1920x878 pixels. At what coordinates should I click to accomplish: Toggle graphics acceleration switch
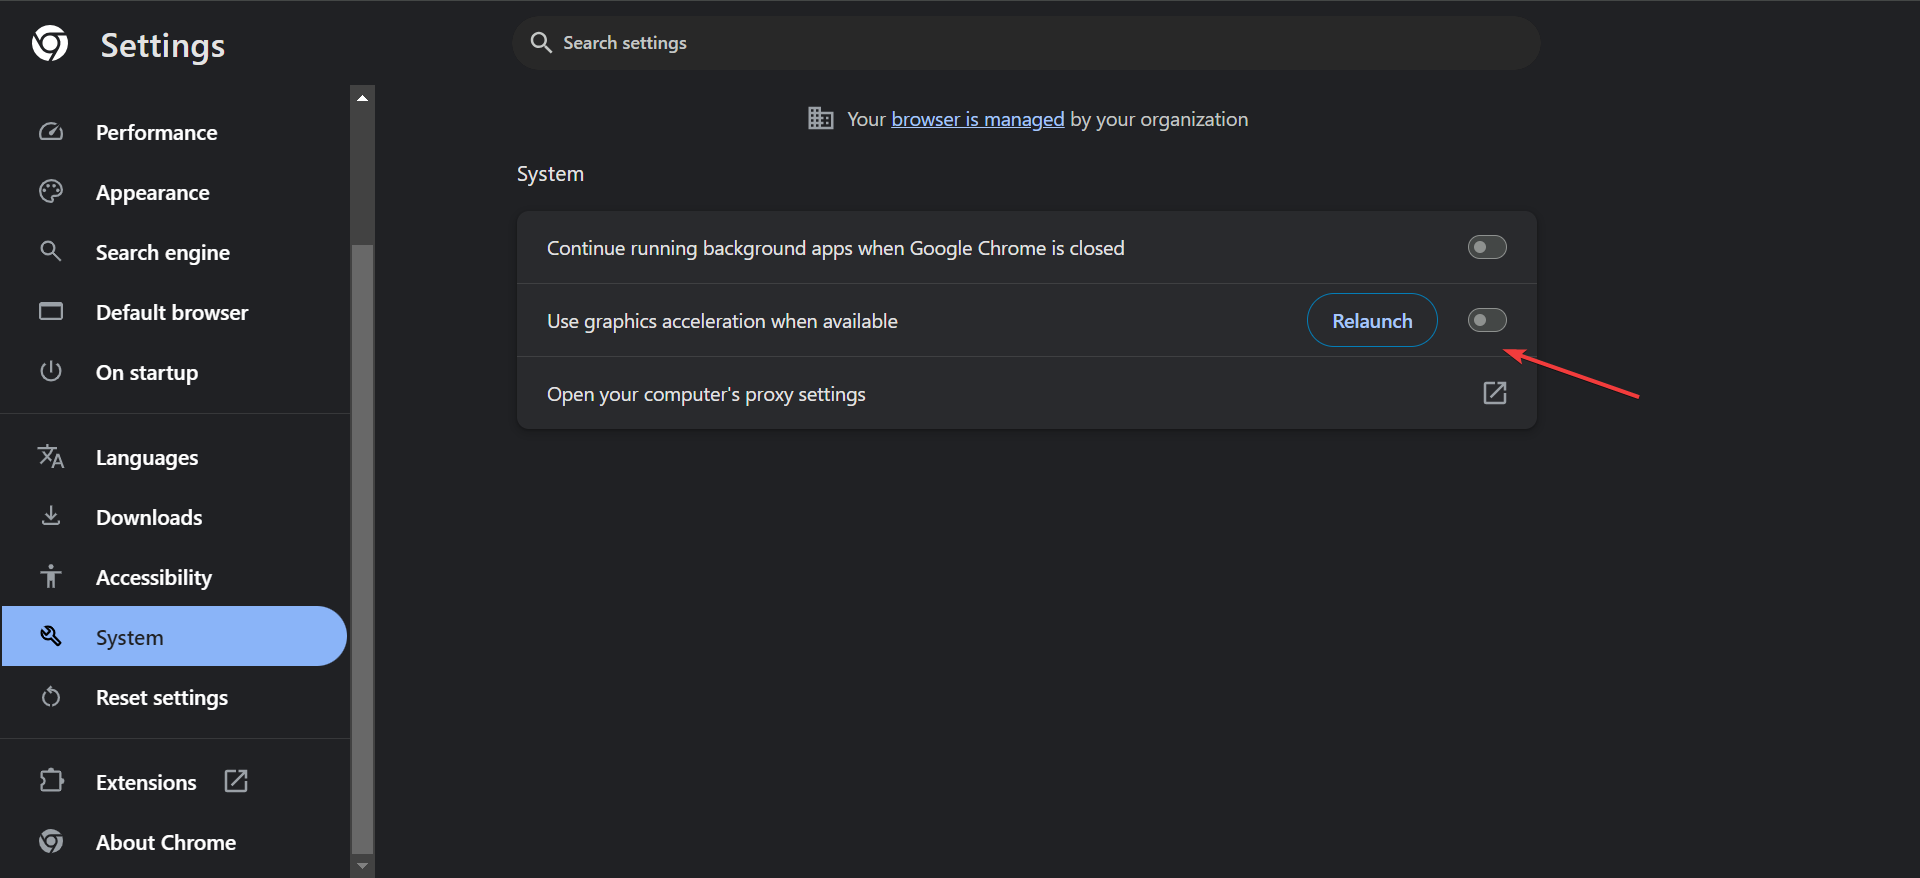coord(1487,320)
